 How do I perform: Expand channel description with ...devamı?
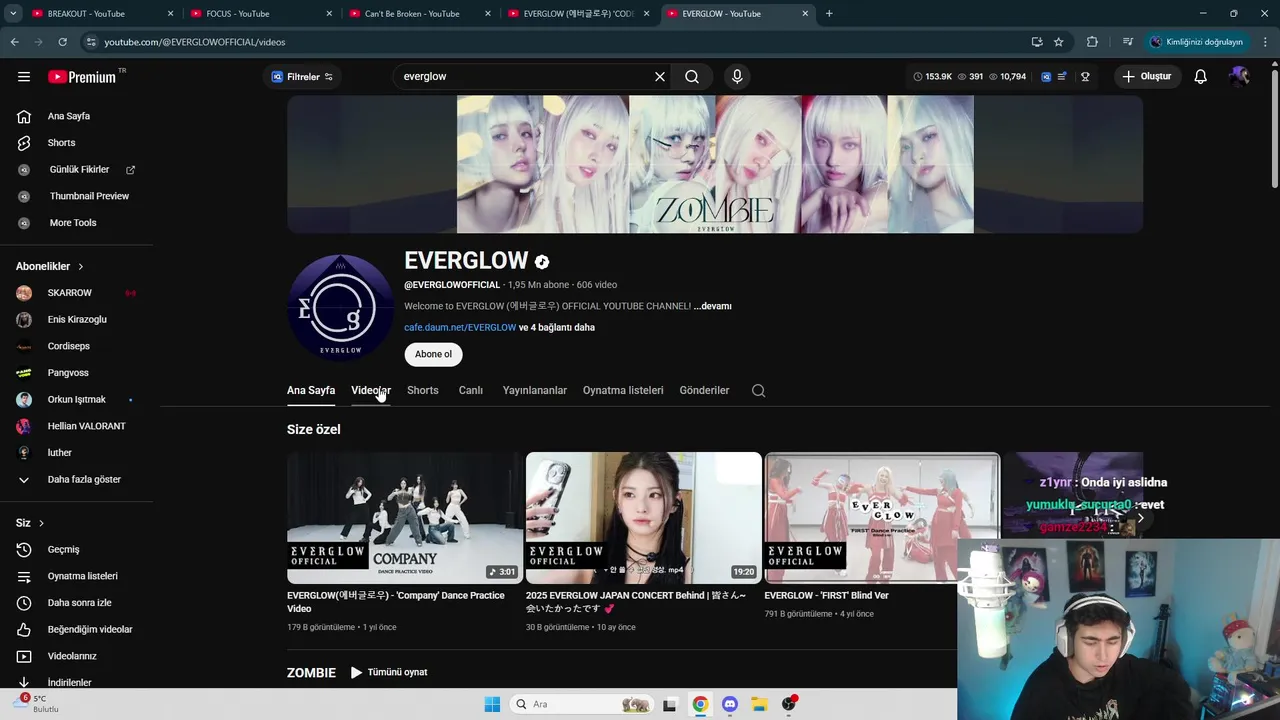point(713,306)
